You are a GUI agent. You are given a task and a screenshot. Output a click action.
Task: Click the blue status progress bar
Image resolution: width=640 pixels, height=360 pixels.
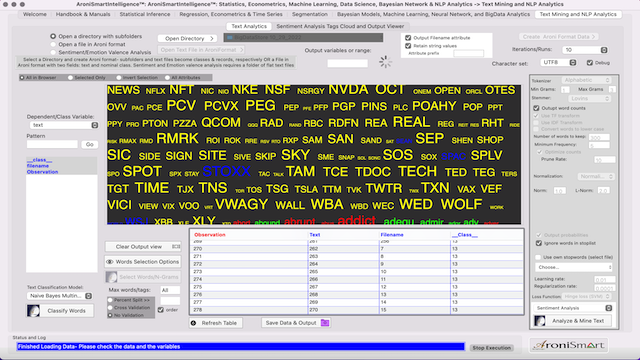(241, 347)
